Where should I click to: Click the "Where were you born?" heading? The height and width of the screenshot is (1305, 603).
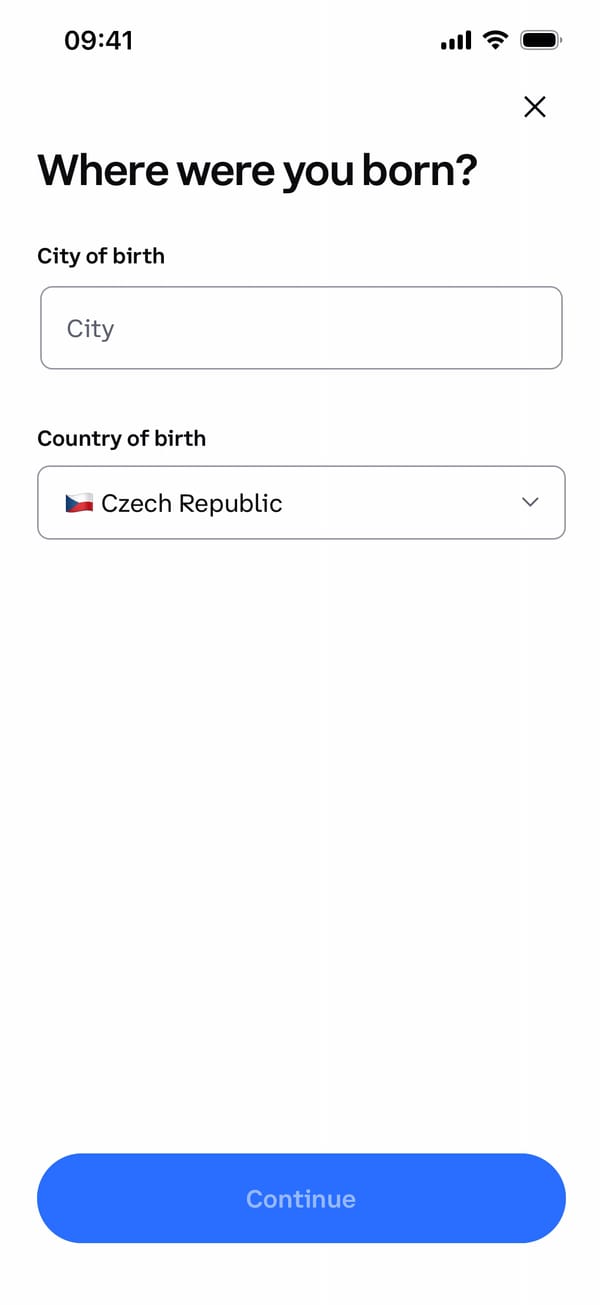[257, 171]
